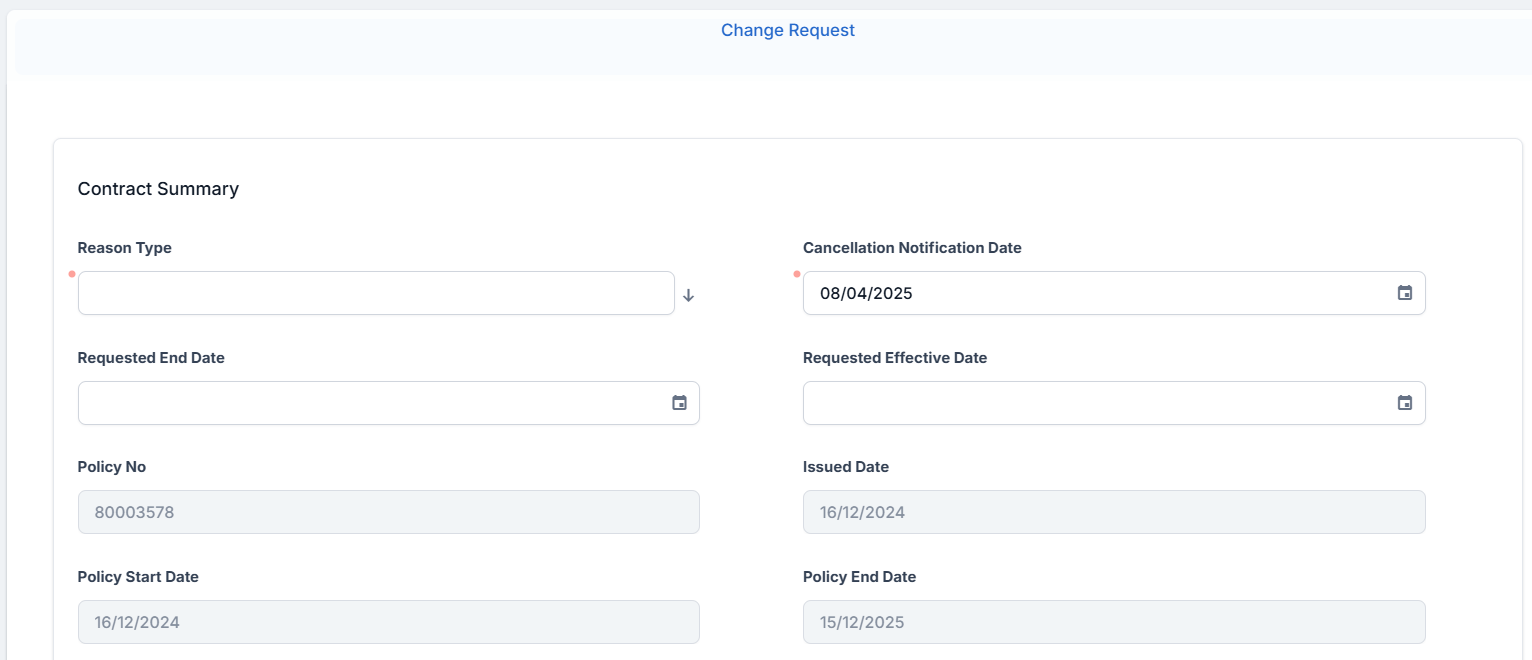This screenshot has height=660, width=1532.
Task: Click the Change Request header link
Action: (x=787, y=30)
